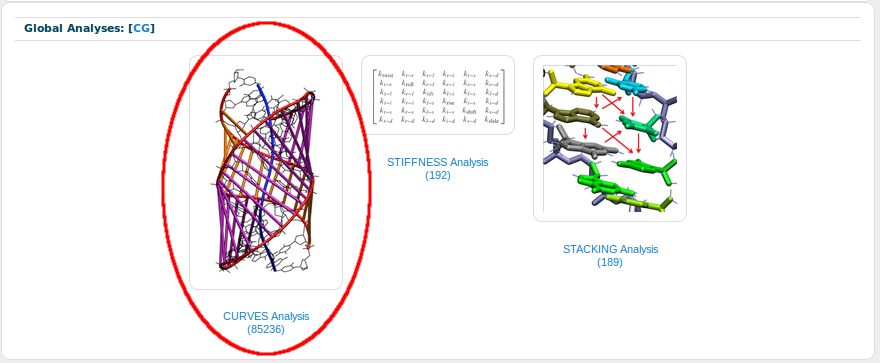Open the CURVES Analysis helix thumbnail

(x=266, y=172)
